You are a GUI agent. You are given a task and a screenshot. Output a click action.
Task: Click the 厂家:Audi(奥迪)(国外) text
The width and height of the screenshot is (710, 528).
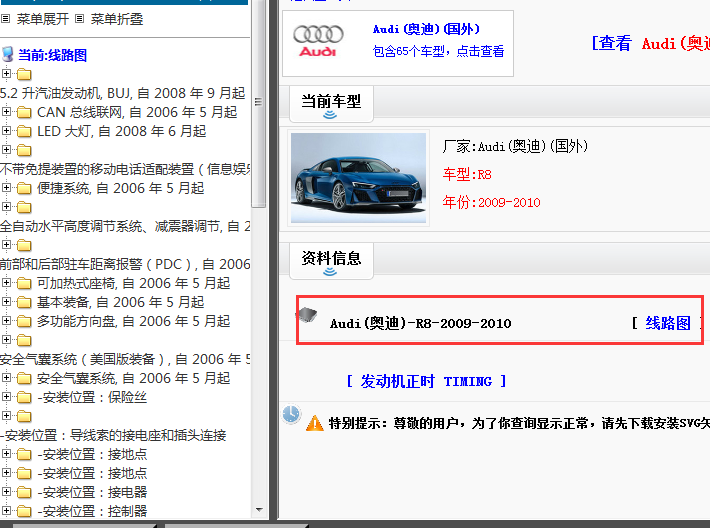[515, 146]
